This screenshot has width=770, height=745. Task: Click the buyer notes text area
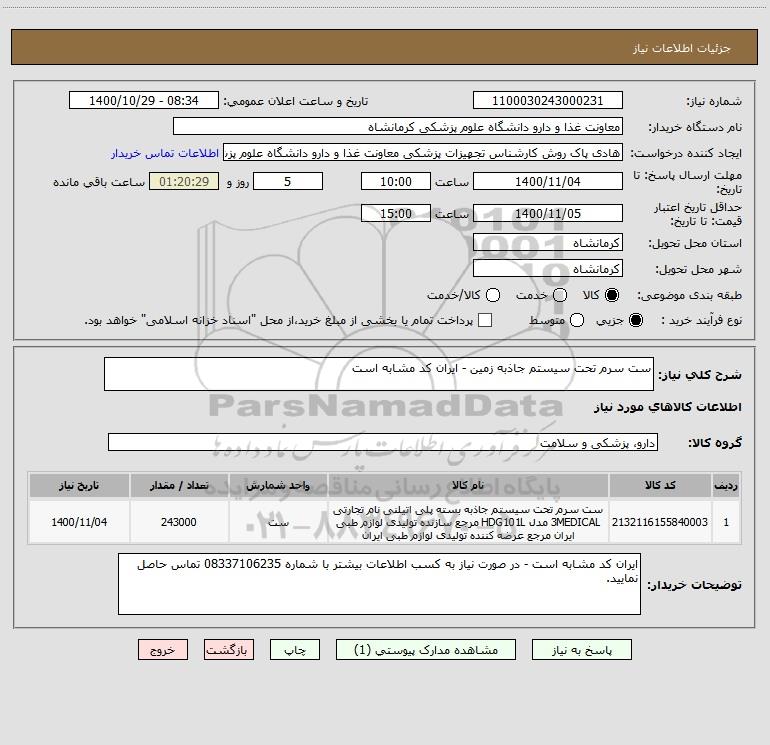tap(379, 584)
